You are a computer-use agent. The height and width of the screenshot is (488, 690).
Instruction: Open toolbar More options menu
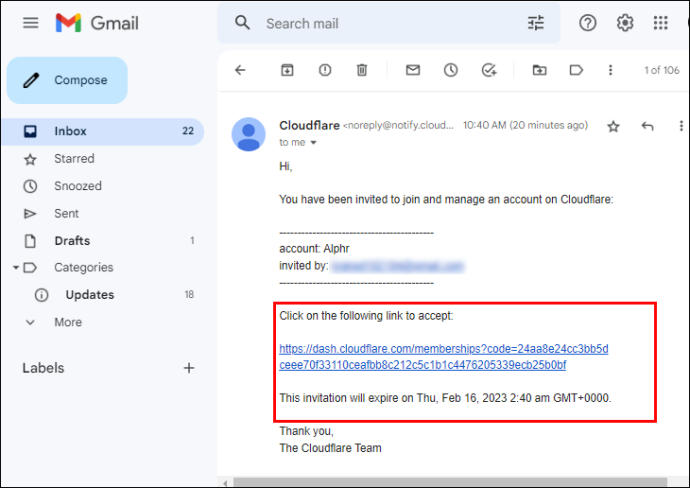[x=610, y=70]
